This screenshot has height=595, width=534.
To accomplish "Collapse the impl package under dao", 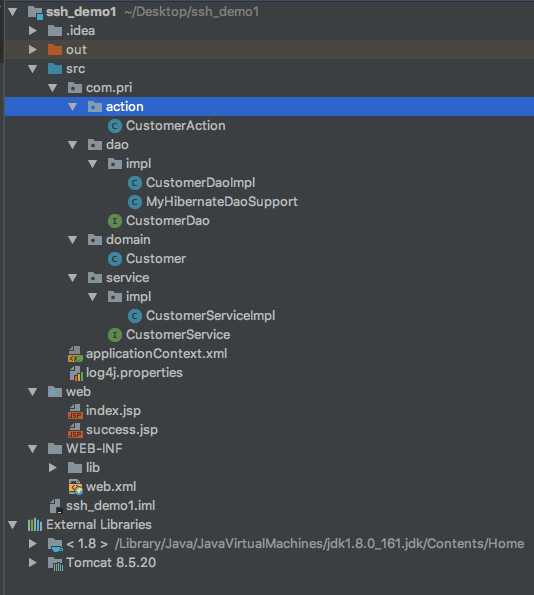I will [x=93, y=164].
